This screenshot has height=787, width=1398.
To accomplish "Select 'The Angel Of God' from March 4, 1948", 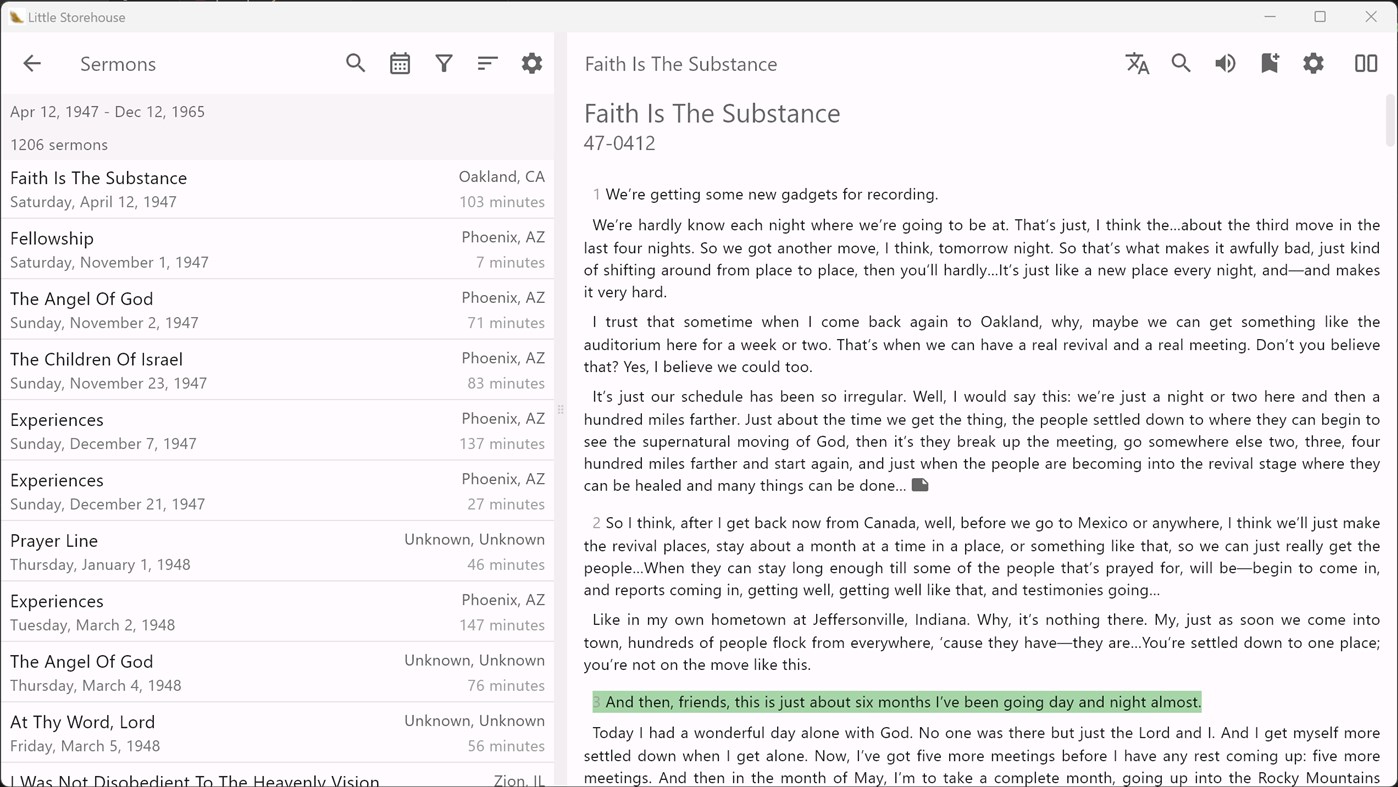I will coord(277,673).
